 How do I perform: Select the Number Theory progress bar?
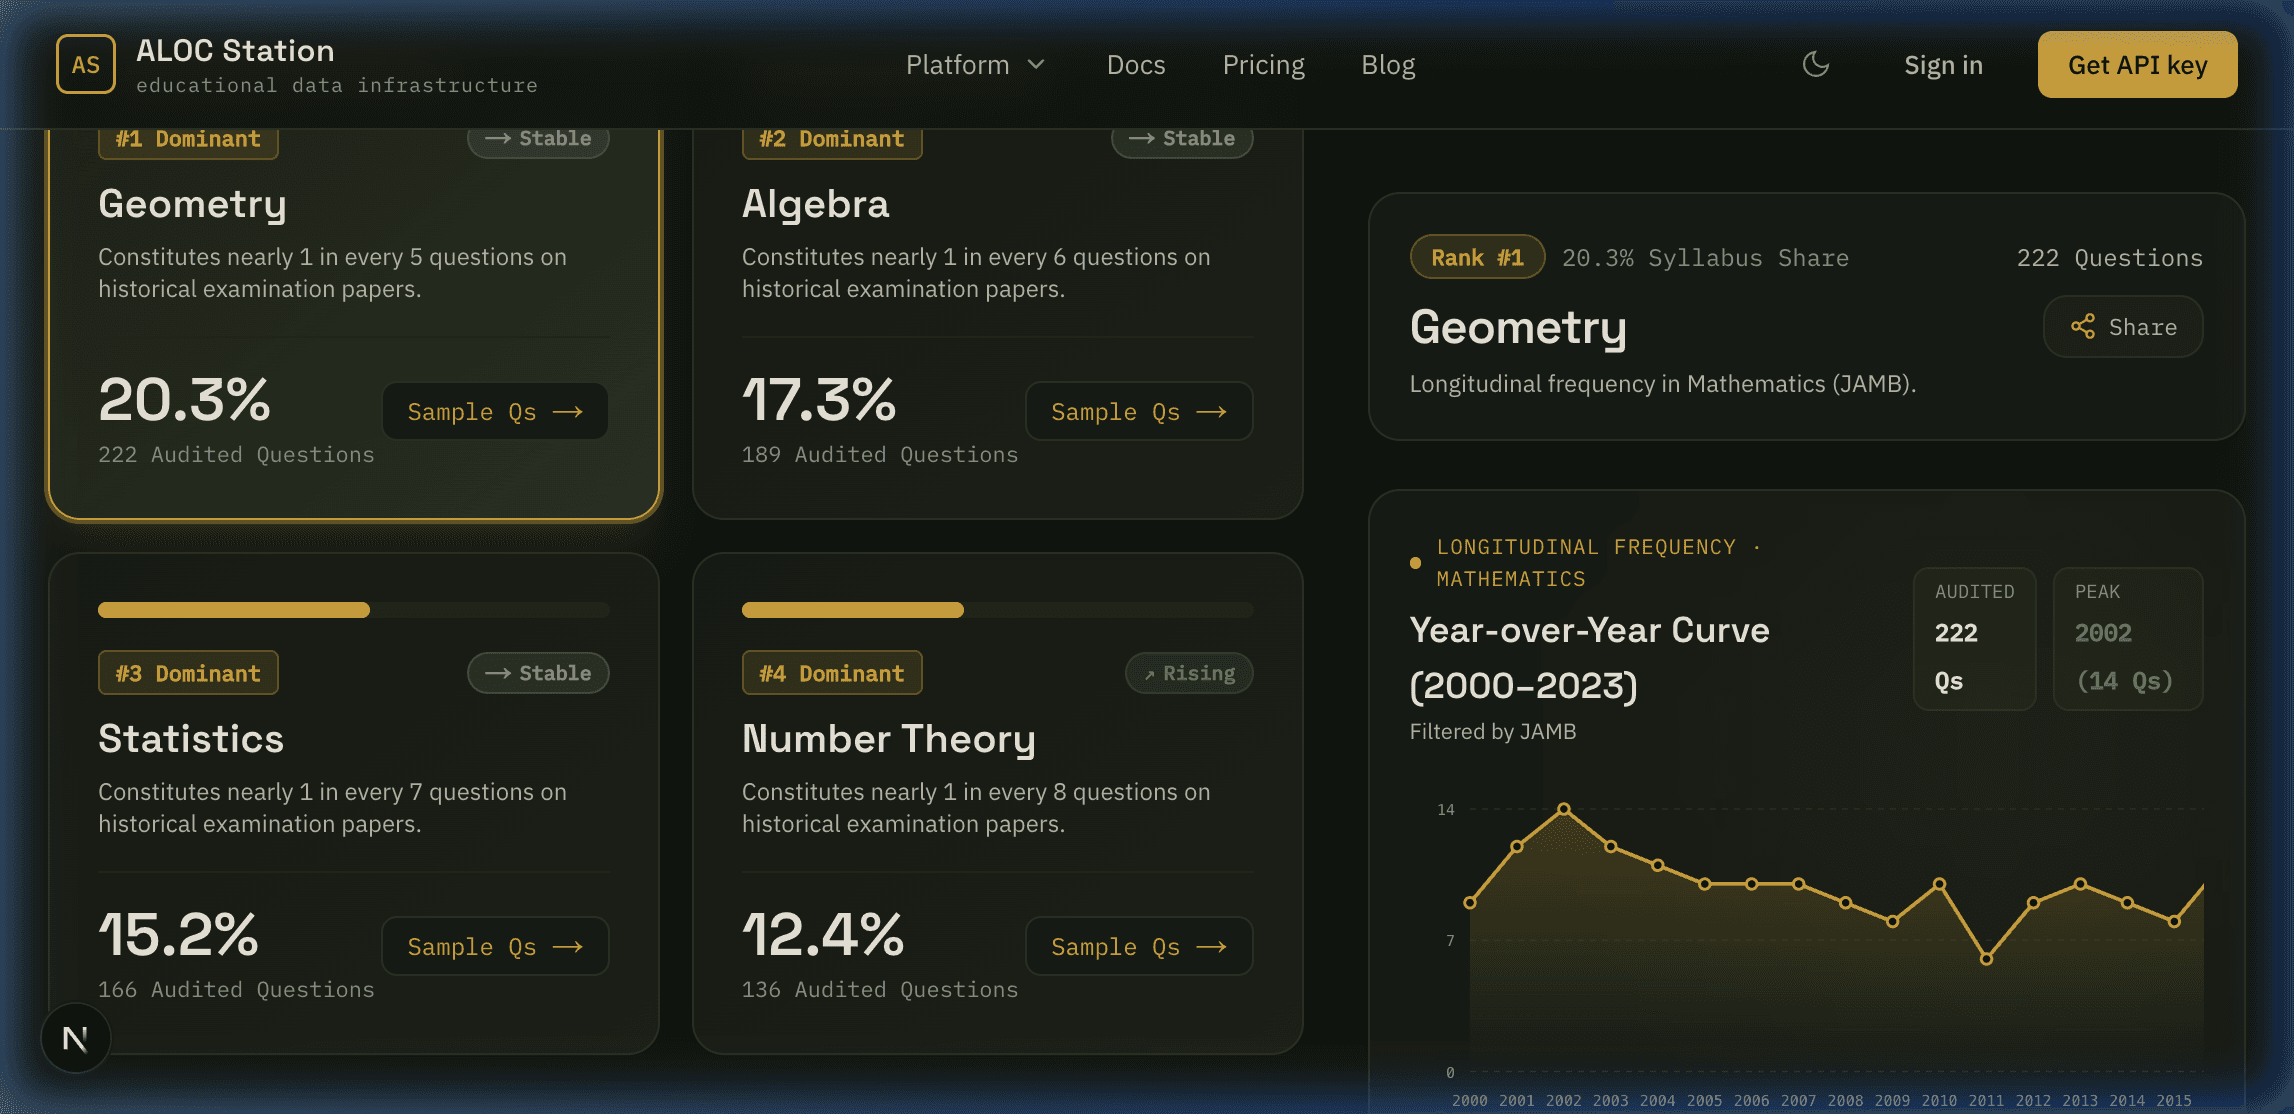pos(997,610)
